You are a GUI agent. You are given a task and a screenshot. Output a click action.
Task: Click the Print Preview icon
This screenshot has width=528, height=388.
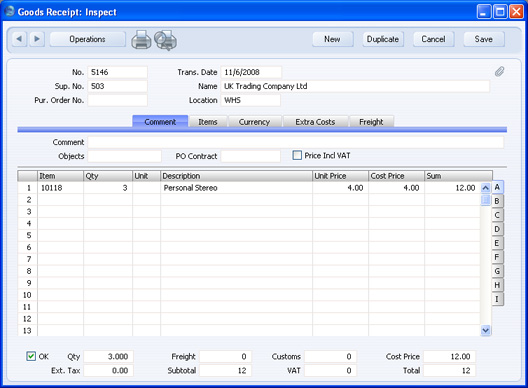pos(166,40)
